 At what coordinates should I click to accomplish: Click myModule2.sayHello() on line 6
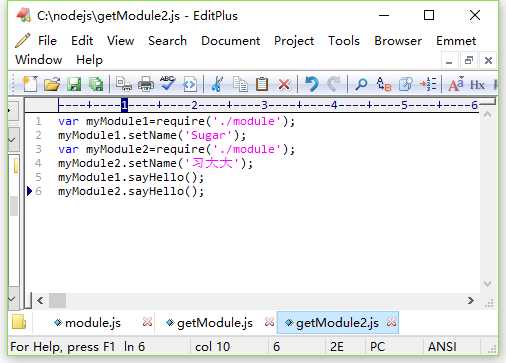pos(131,191)
